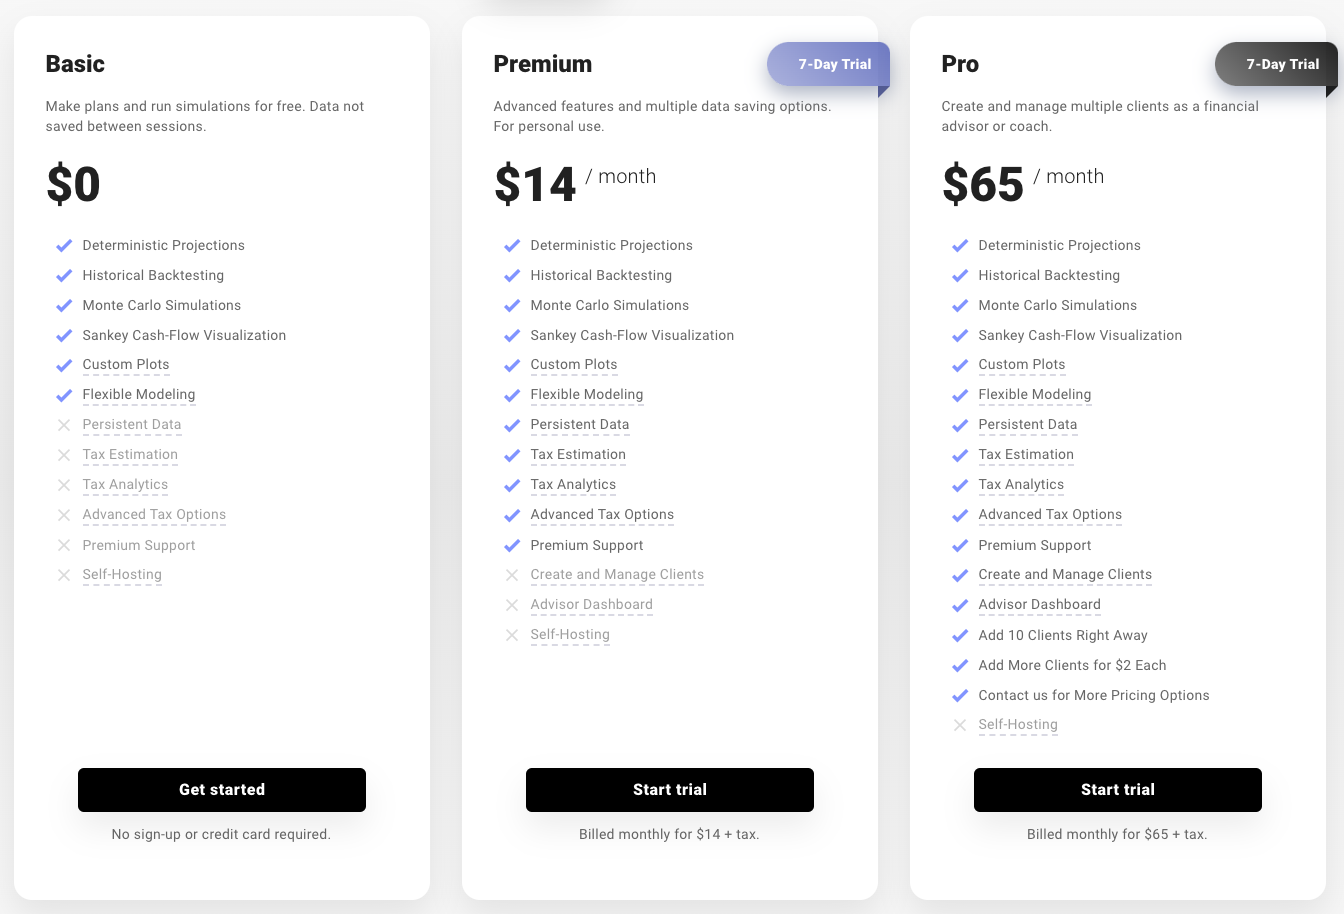Click the 7-Day Trial badge on Premium
The width and height of the screenshot is (1344, 914).
[836, 64]
